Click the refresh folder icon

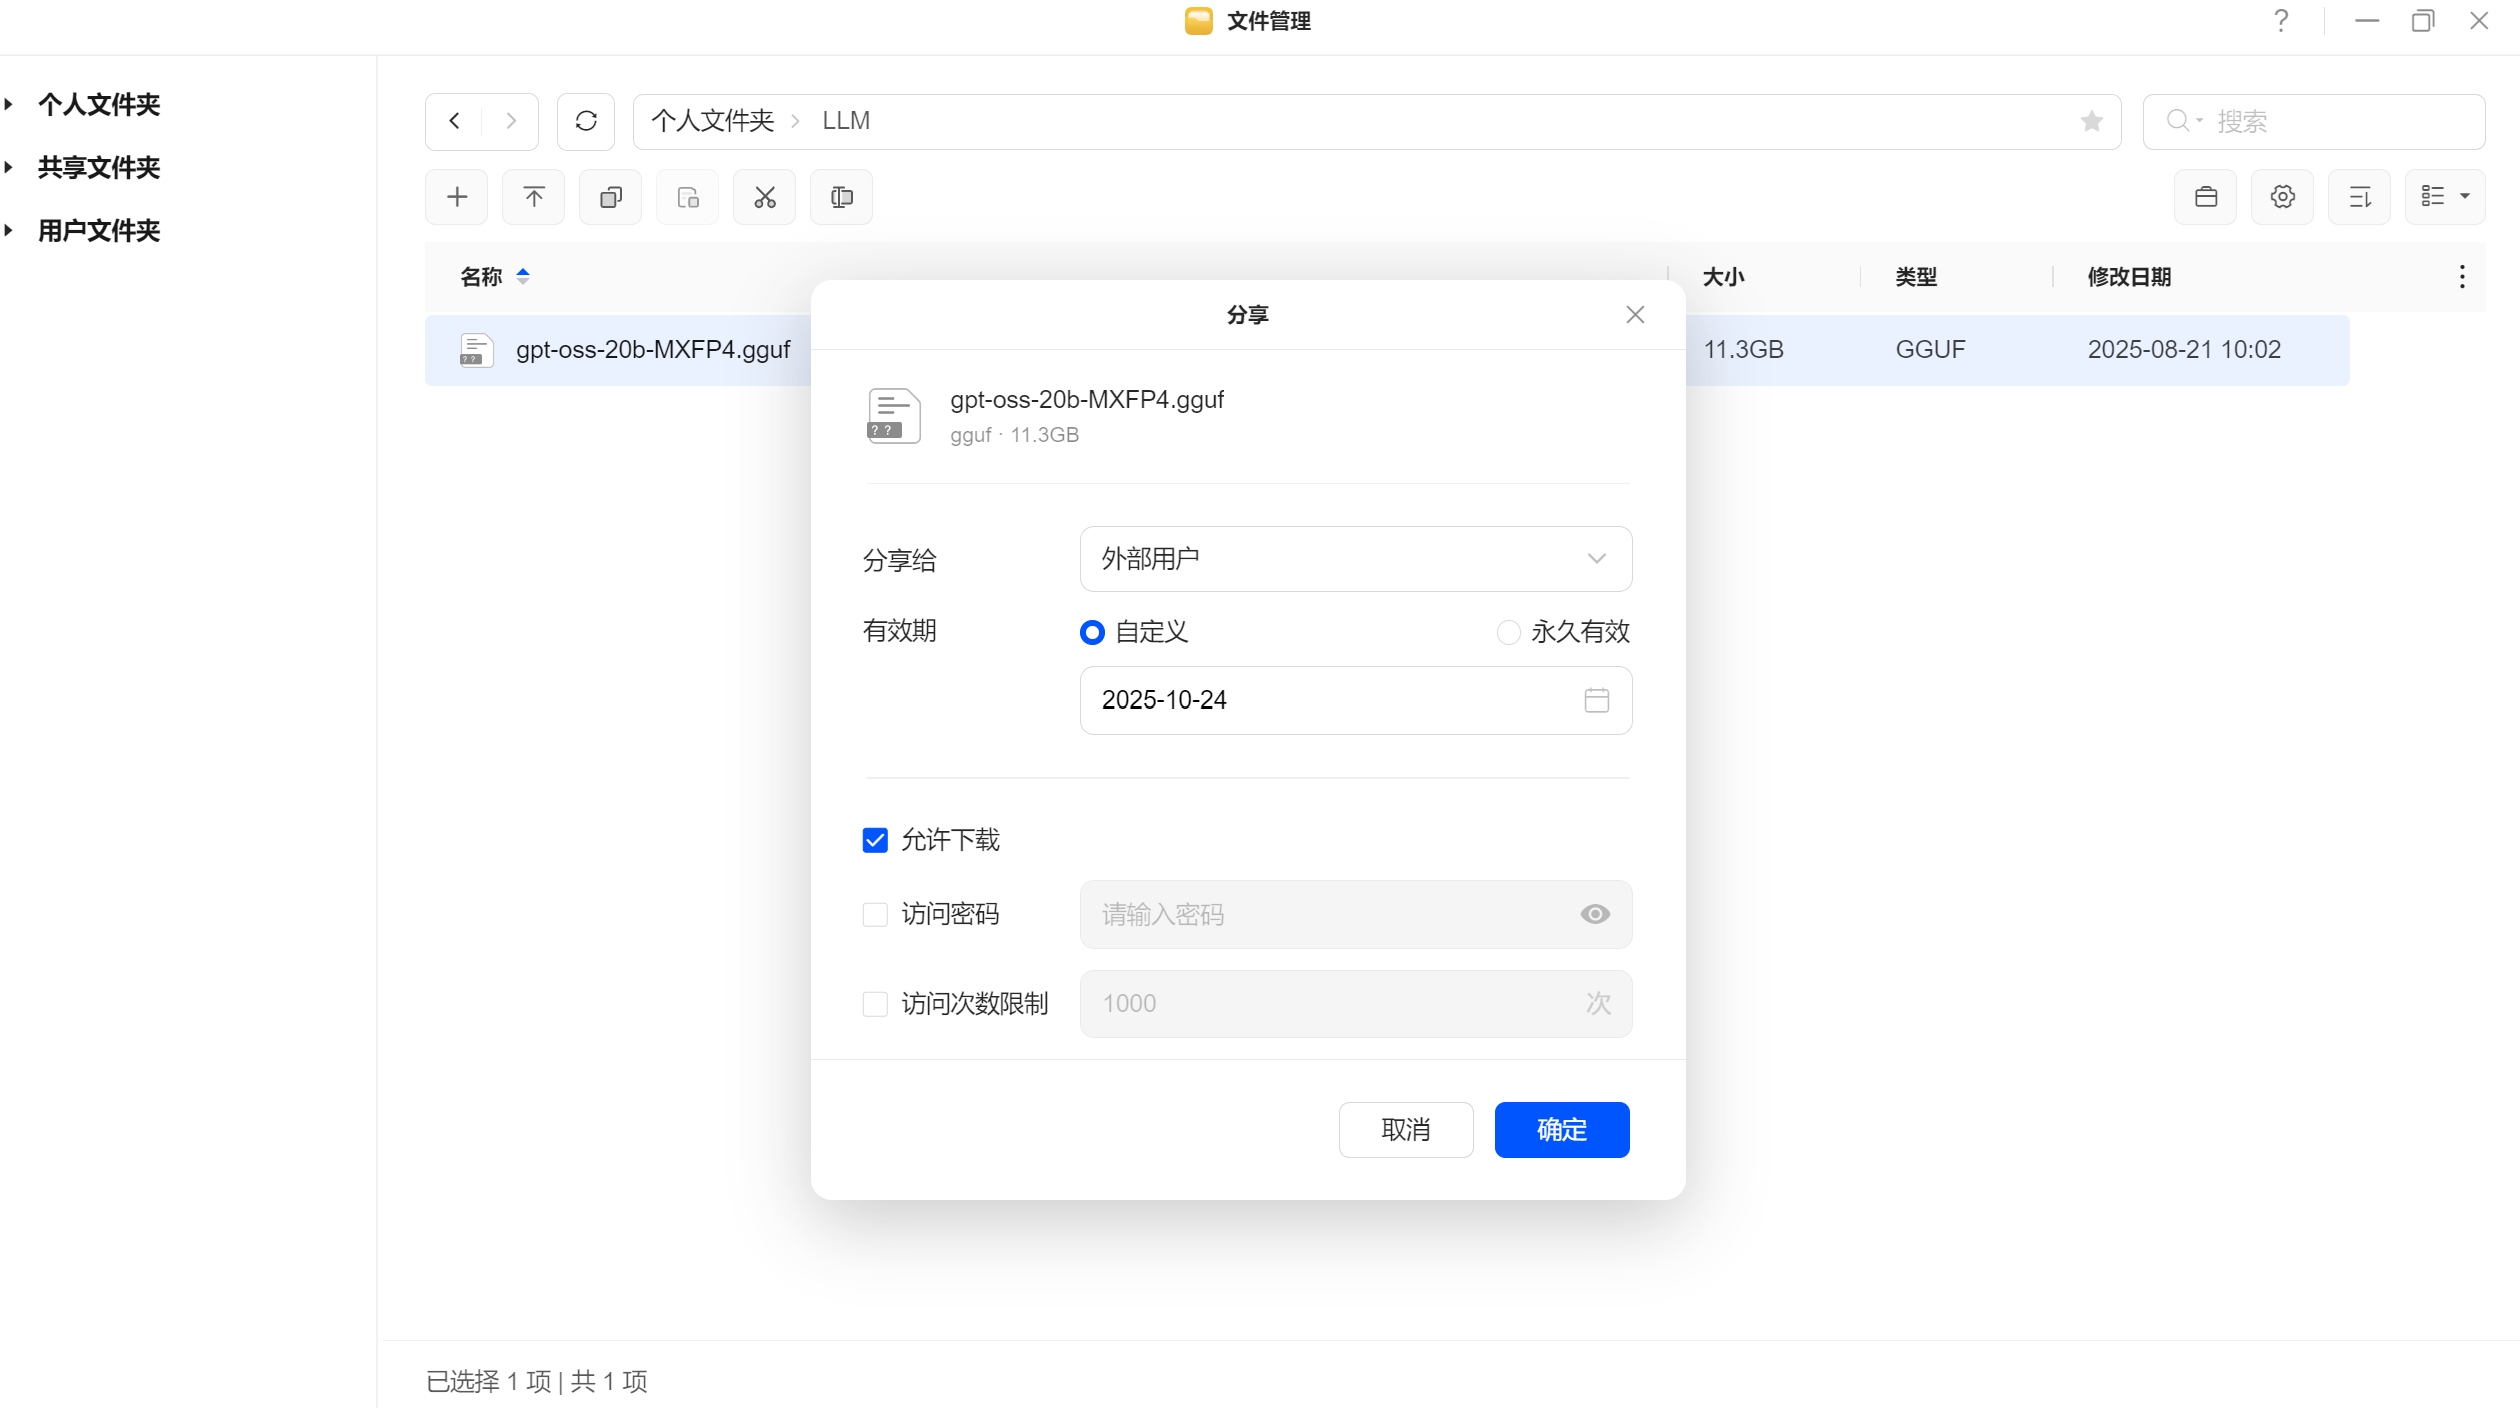tap(586, 121)
